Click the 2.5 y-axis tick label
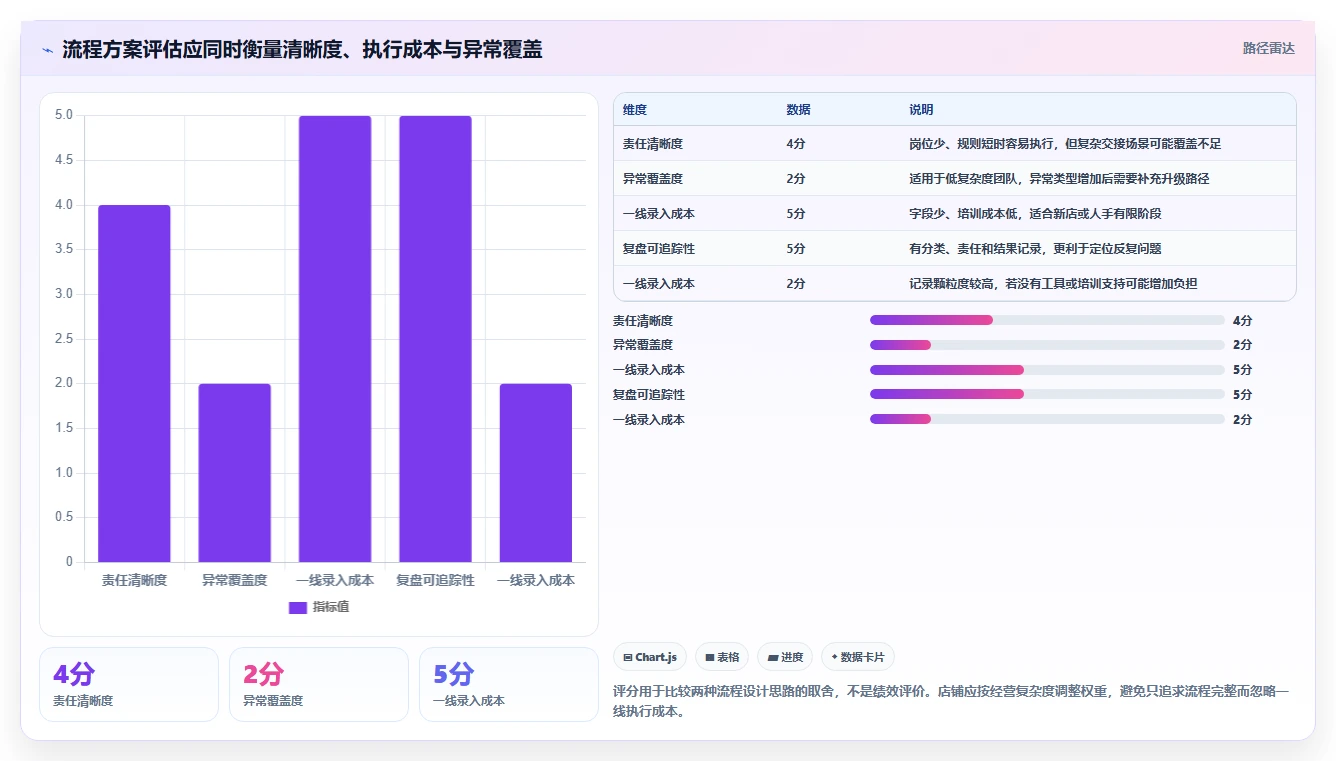This screenshot has height=761, width=1336. point(64,339)
